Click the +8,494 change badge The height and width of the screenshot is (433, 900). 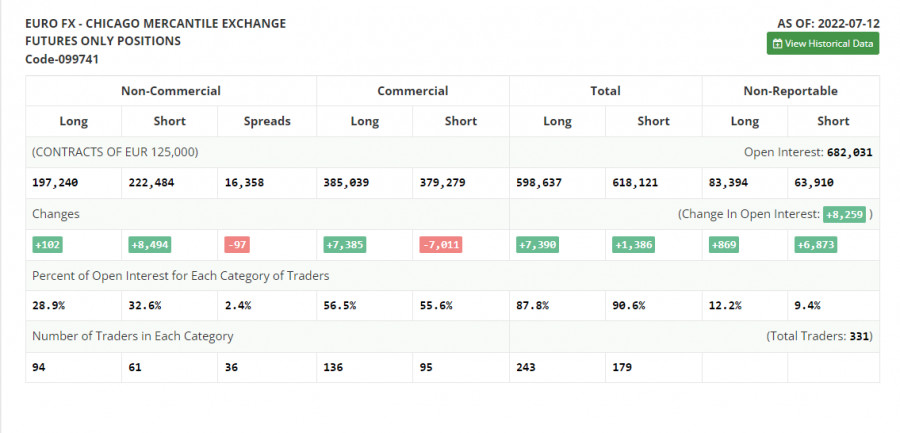click(x=150, y=245)
